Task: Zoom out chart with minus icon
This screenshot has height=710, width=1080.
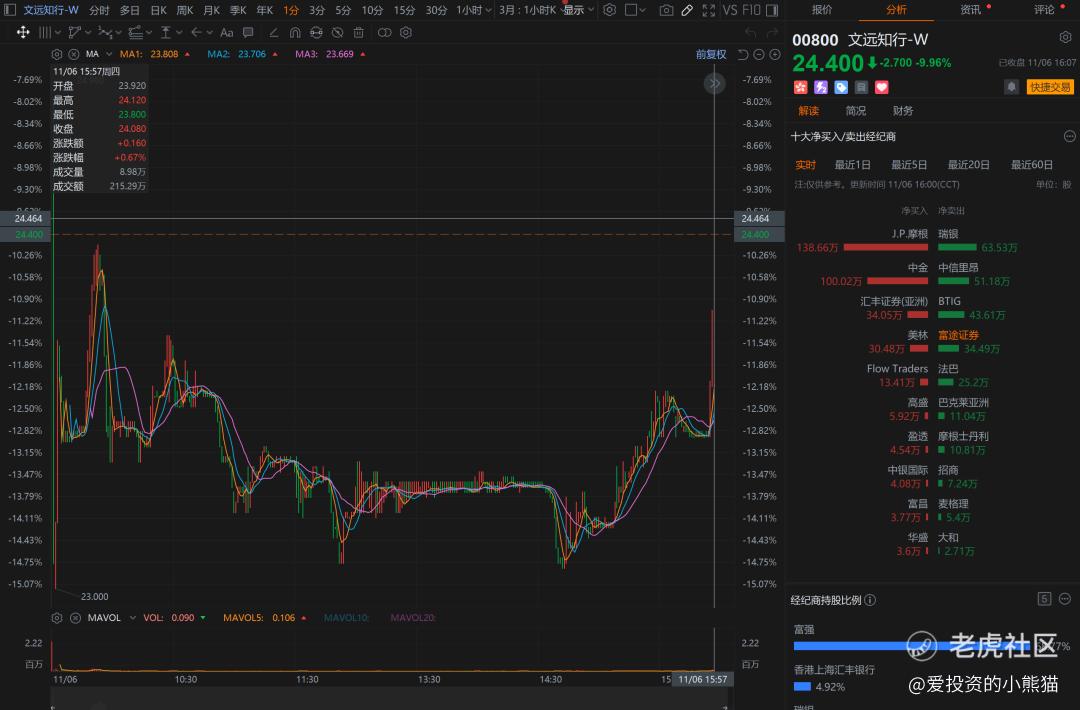Action: pyautogui.click(x=758, y=54)
